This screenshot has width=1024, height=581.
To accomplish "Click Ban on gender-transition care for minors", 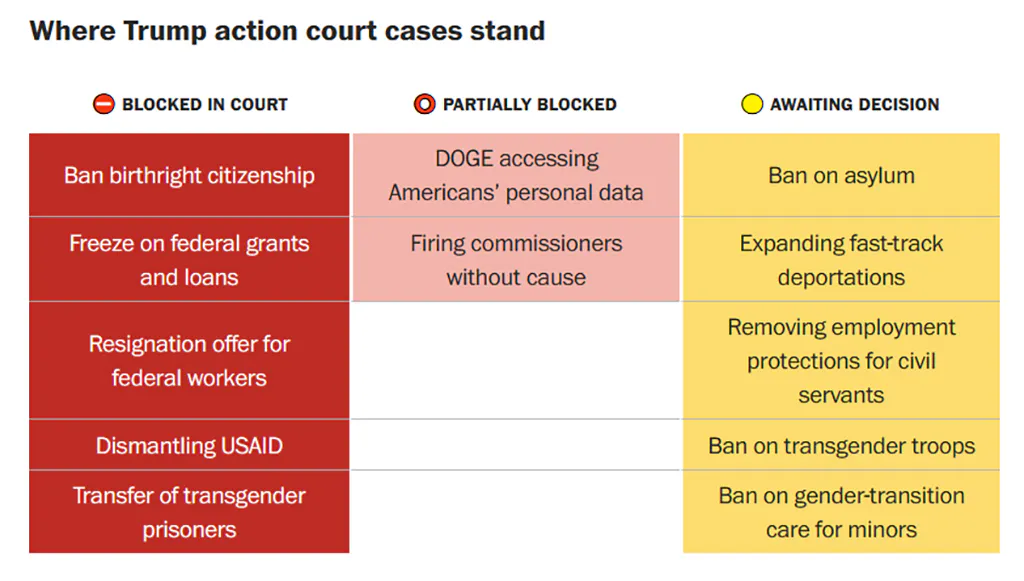I will [x=841, y=512].
